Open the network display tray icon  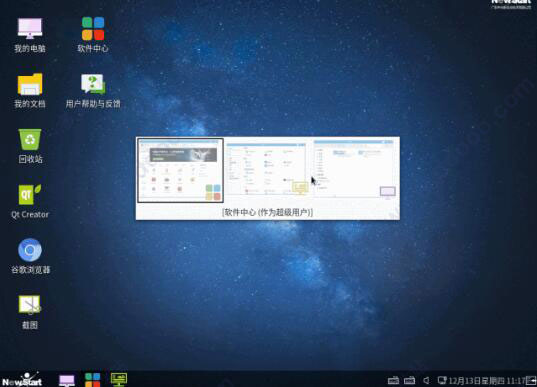pos(442,380)
